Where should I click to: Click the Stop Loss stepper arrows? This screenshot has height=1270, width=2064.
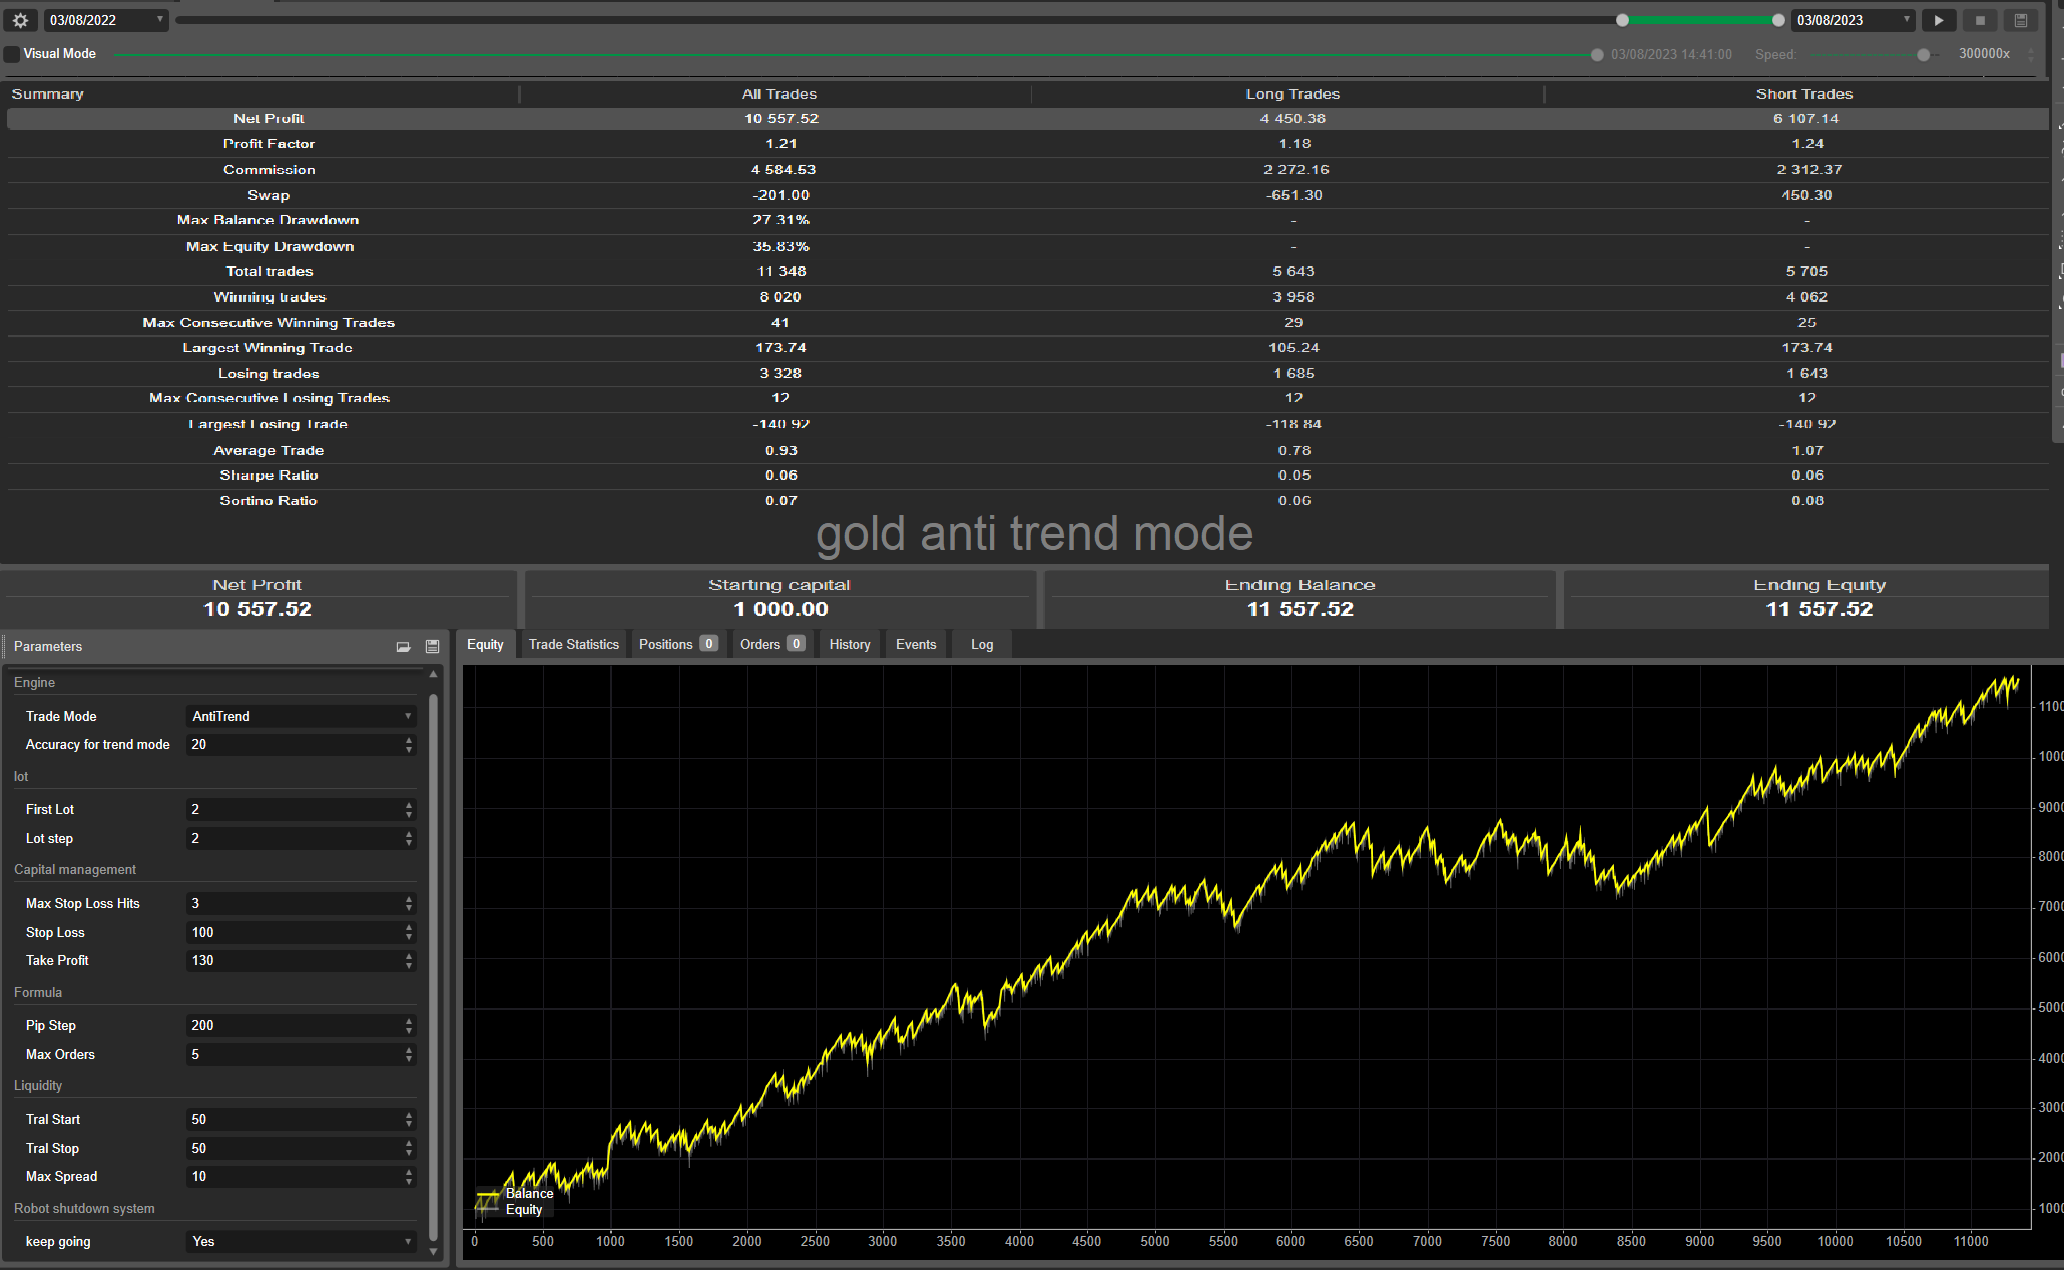[x=409, y=932]
